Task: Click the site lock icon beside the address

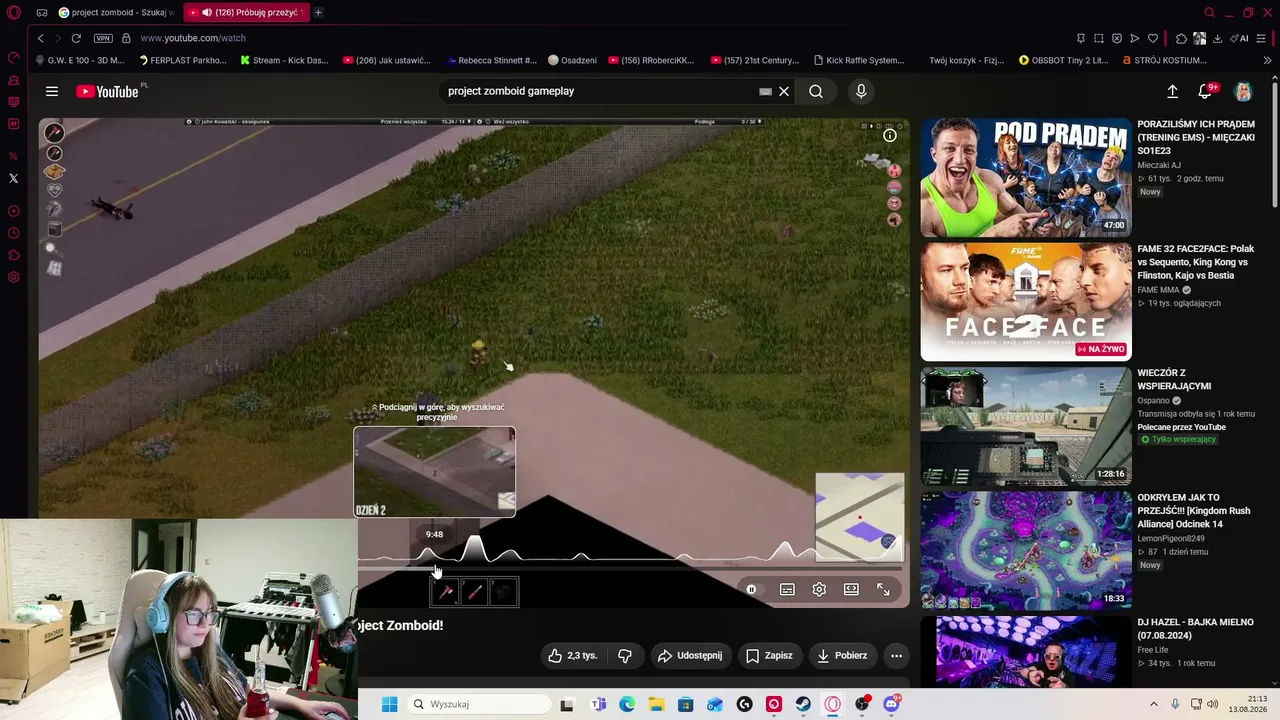Action: (126, 38)
